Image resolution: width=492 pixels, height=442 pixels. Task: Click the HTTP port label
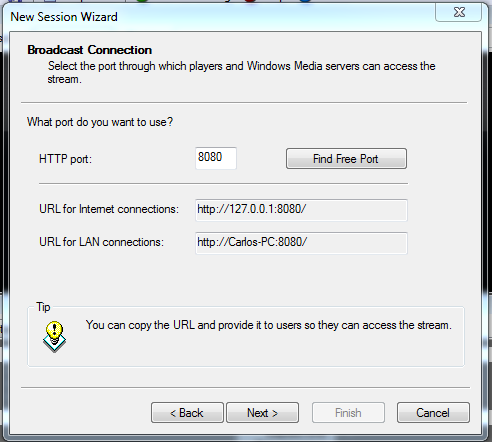[x=65, y=159]
